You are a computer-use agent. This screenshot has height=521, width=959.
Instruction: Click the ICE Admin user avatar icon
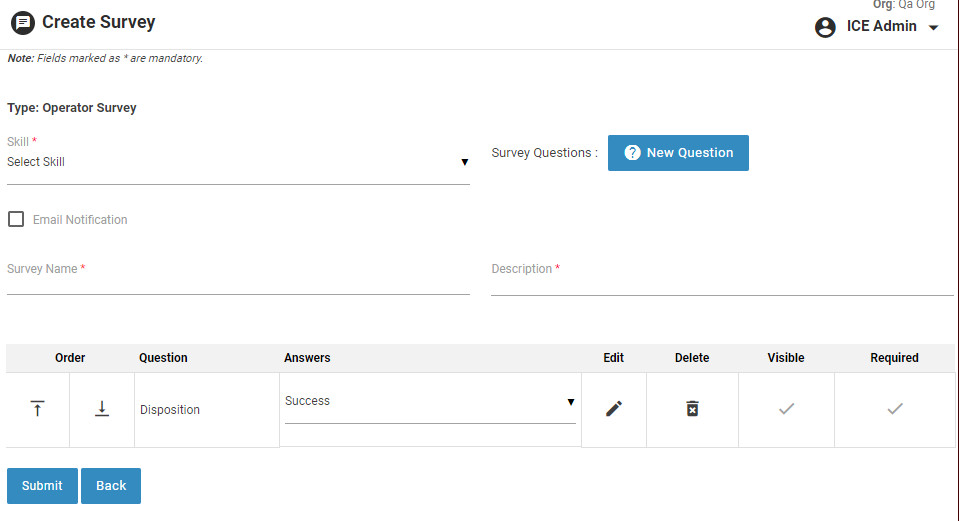coord(825,27)
